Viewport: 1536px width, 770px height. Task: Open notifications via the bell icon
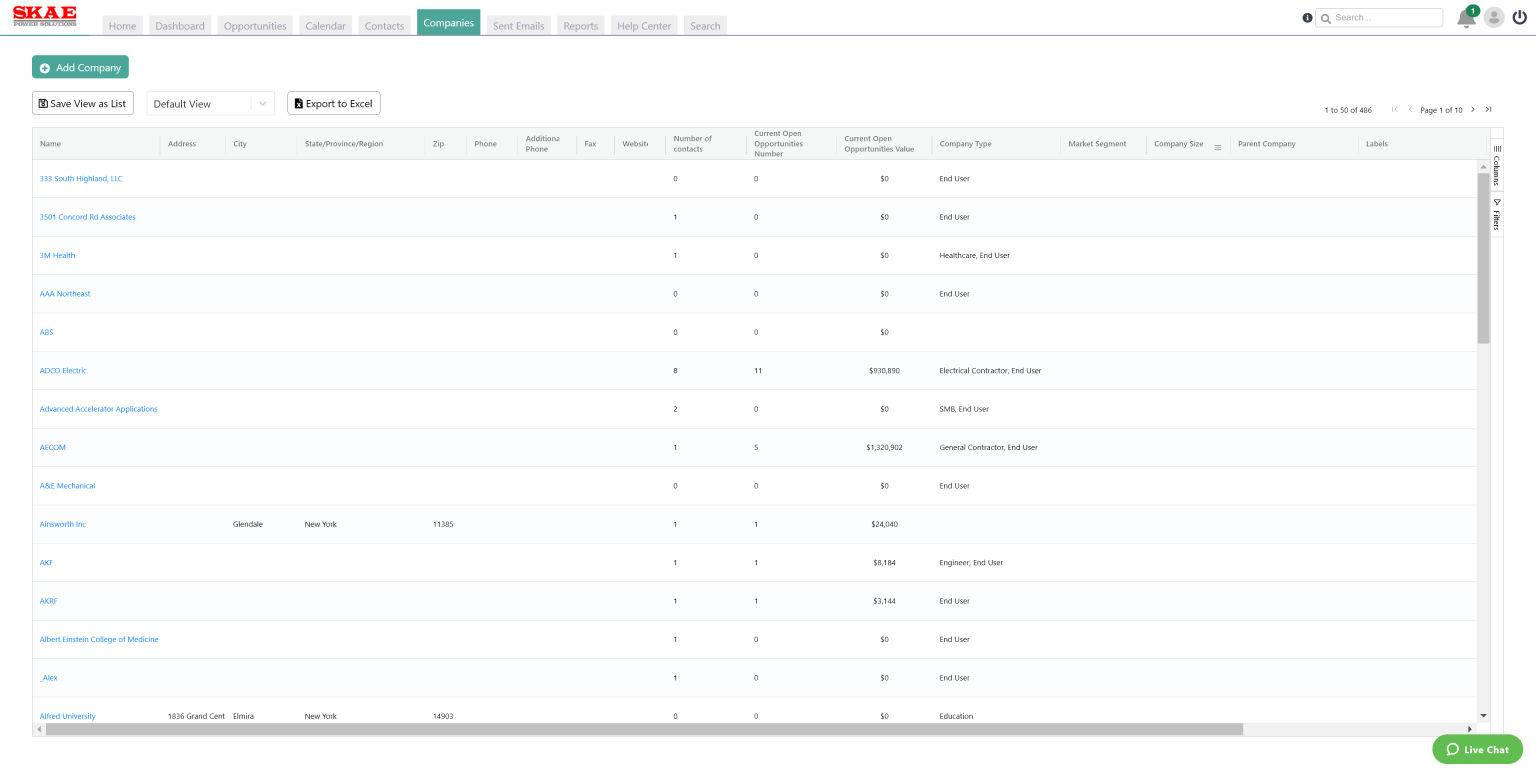1464,17
